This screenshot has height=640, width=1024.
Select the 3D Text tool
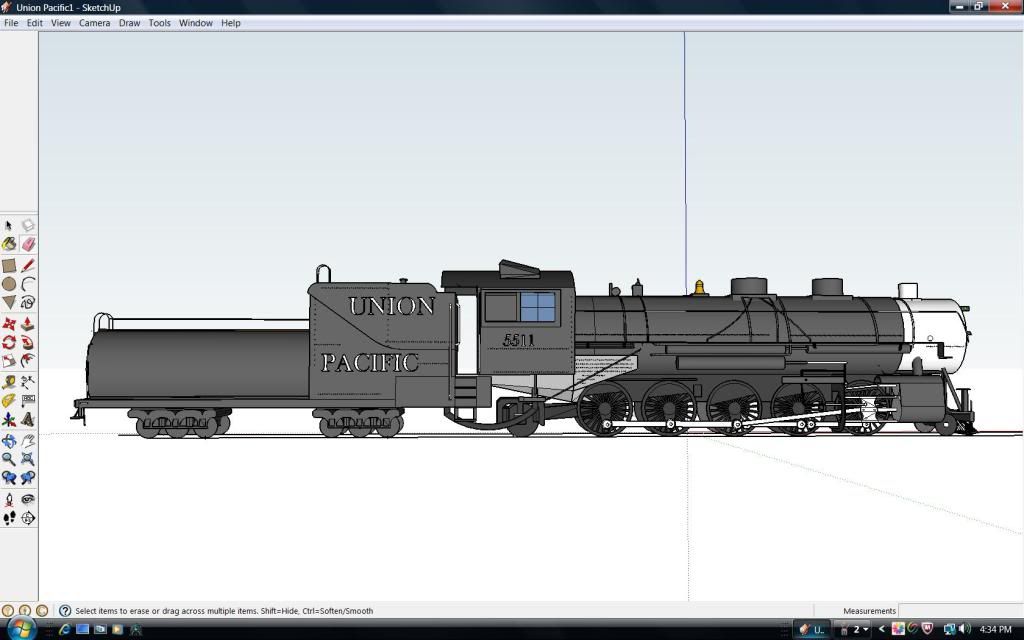pos(27,419)
